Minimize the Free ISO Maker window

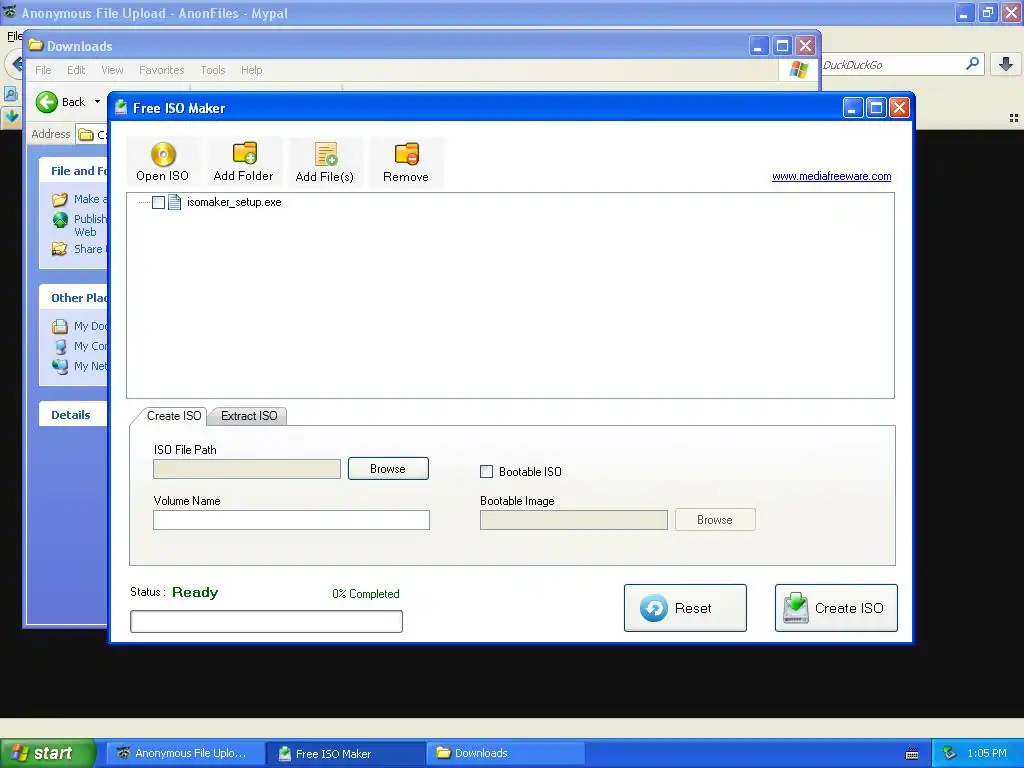pos(852,108)
